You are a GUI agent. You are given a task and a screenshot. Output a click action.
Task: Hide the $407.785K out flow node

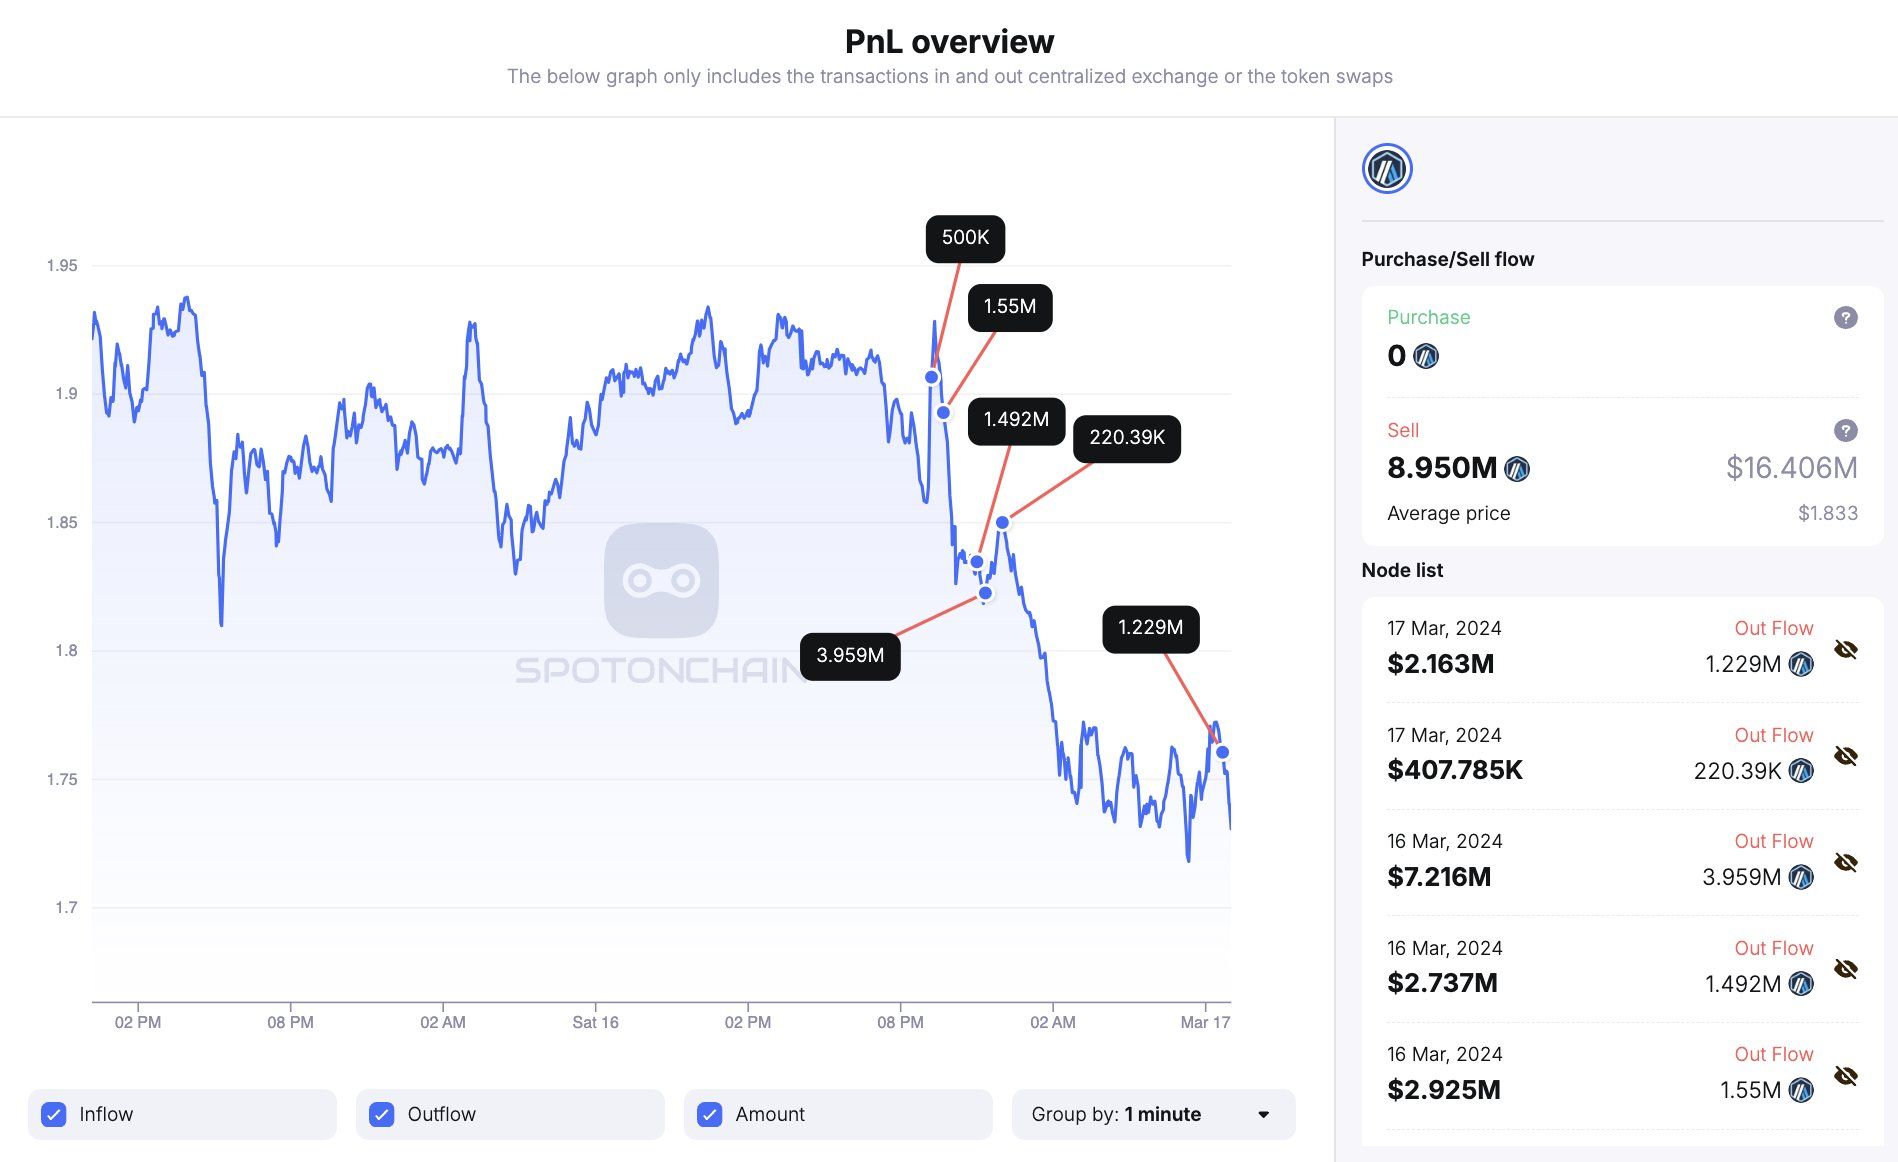coord(1845,756)
